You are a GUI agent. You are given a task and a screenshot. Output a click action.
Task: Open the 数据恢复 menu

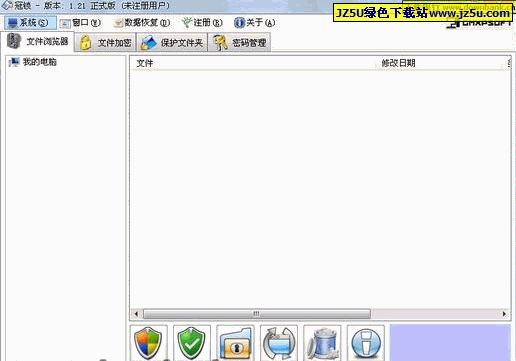[142, 23]
